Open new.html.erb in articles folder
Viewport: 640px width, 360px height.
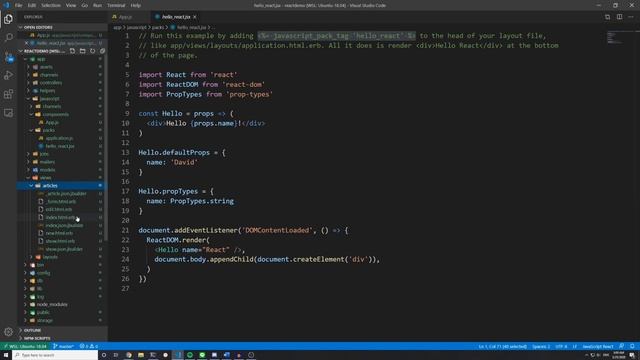click(60, 233)
